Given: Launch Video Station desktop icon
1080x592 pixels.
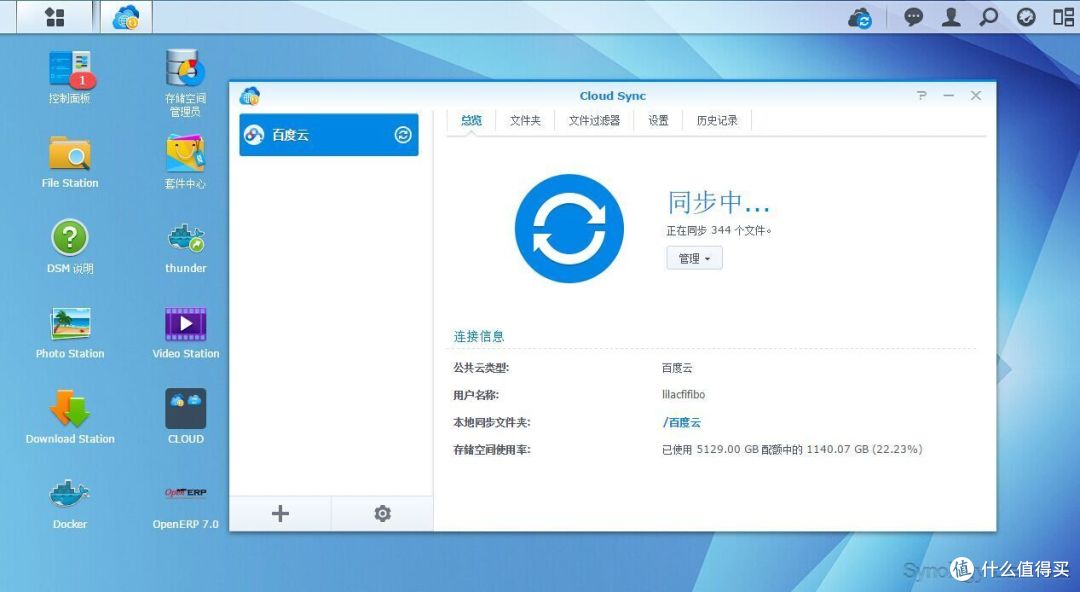Looking at the screenshot, I should (185, 333).
